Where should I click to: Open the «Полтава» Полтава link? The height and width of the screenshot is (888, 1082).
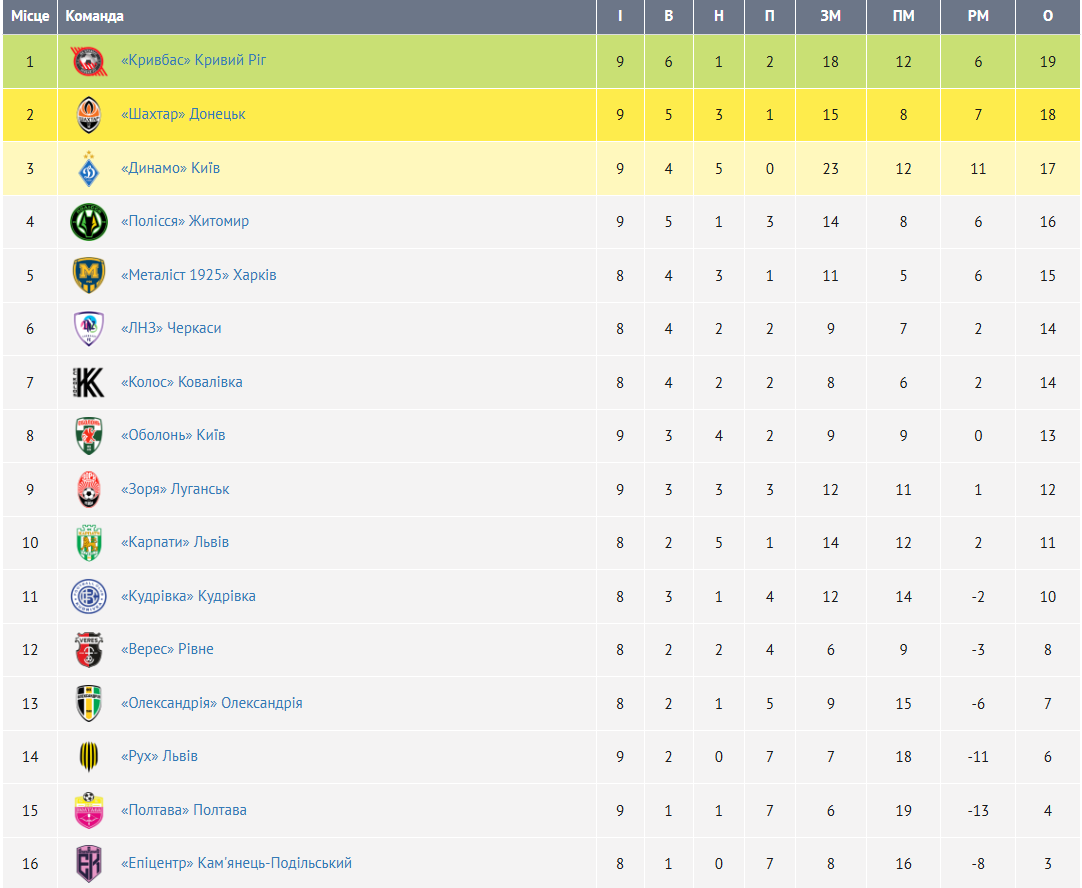pyautogui.click(x=184, y=810)
